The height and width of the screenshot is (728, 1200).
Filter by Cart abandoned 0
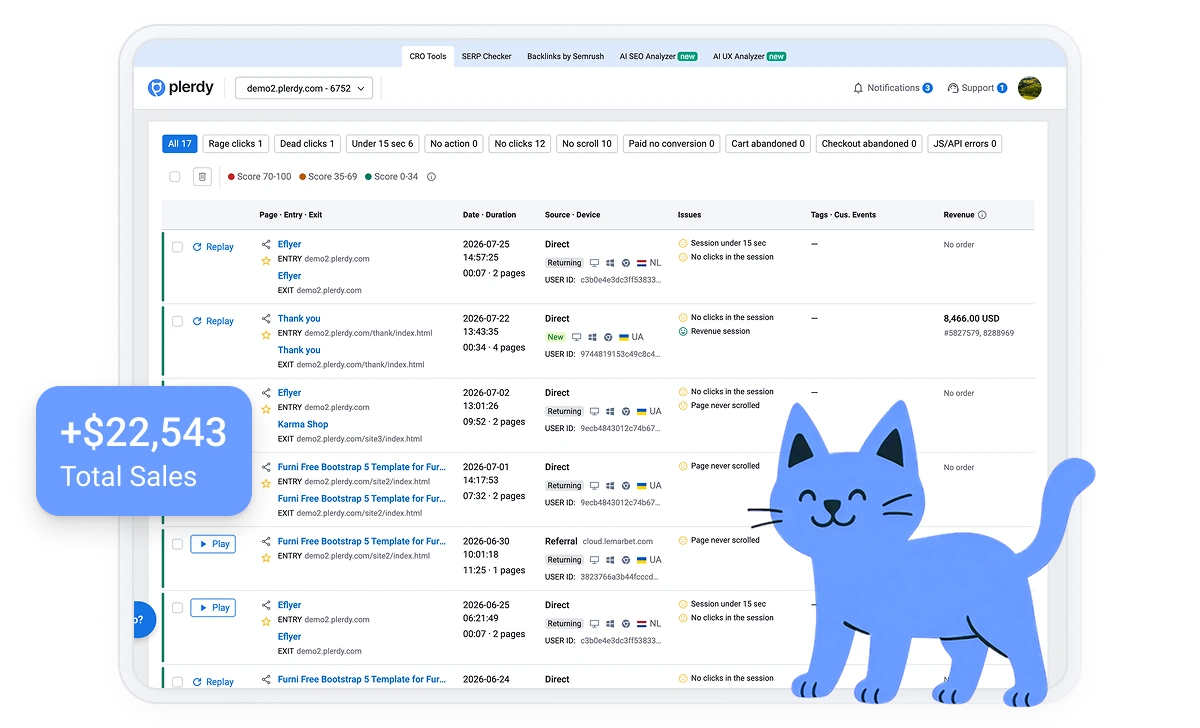(x=768, y=144)
